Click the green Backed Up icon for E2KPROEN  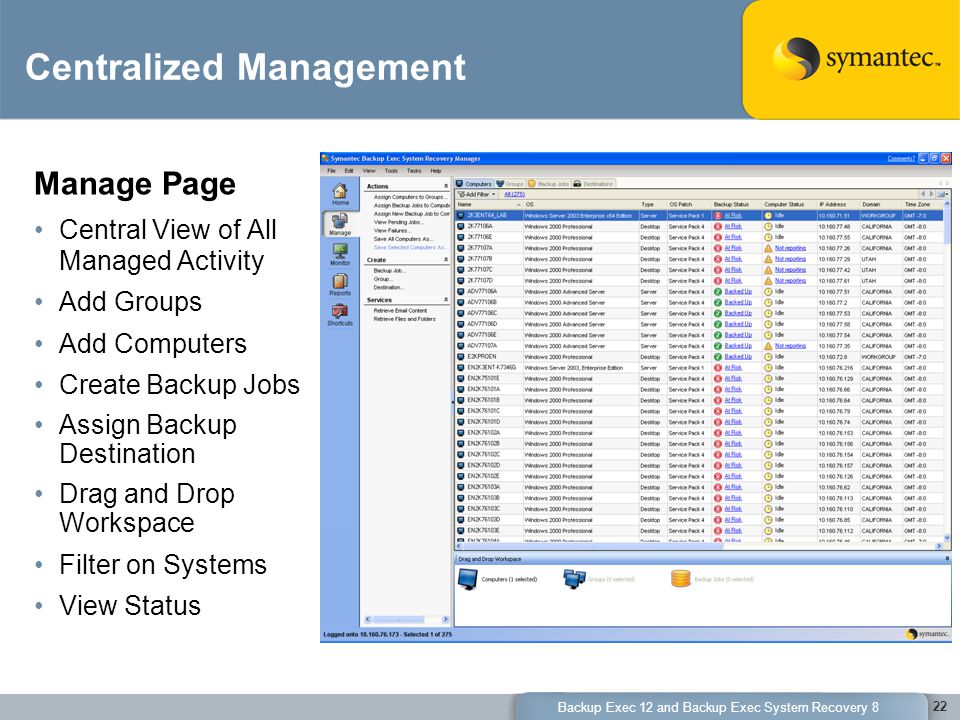tap(718, 356)
